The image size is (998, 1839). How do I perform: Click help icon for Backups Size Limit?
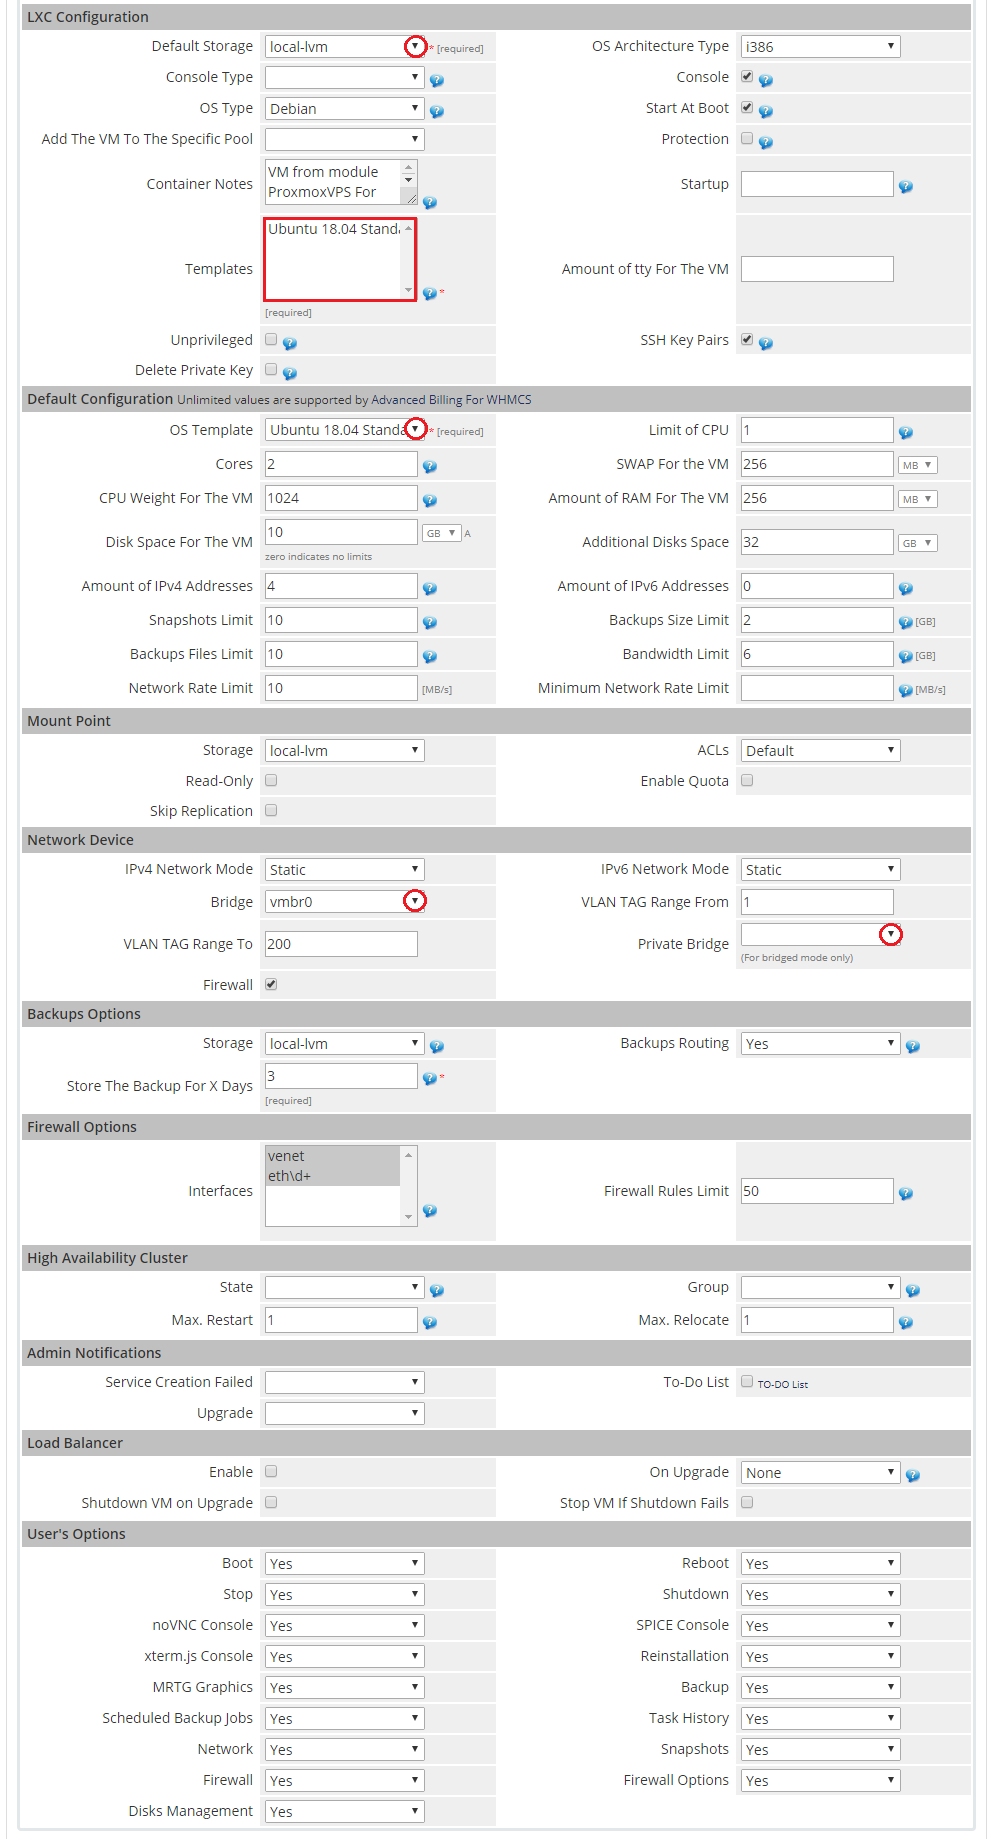906,622
